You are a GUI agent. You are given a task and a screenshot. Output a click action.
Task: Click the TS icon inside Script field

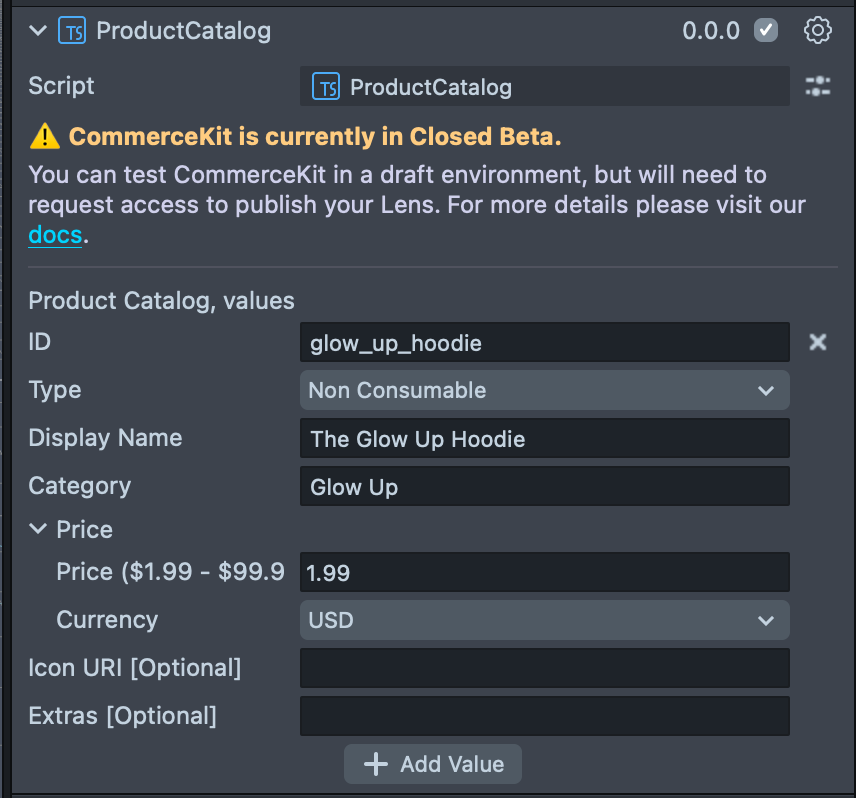tap(326, 87)
